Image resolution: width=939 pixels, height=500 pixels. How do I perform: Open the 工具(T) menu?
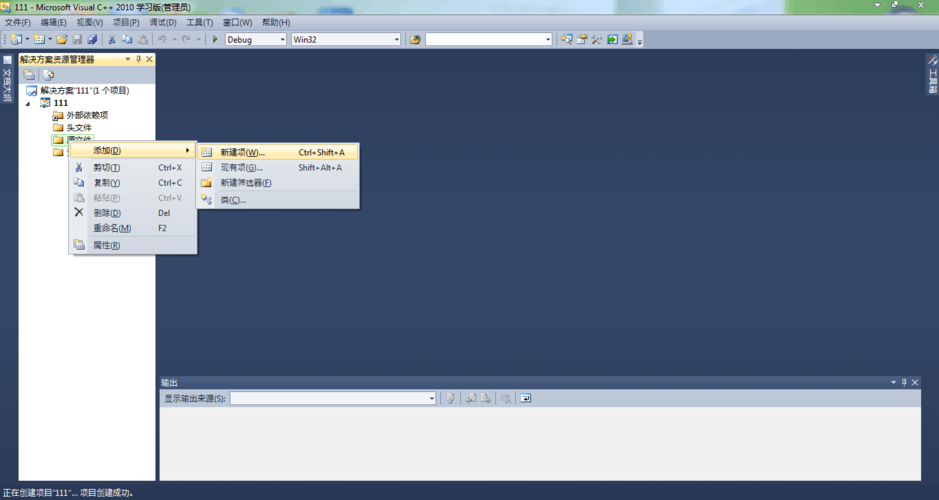coord(199,22)
